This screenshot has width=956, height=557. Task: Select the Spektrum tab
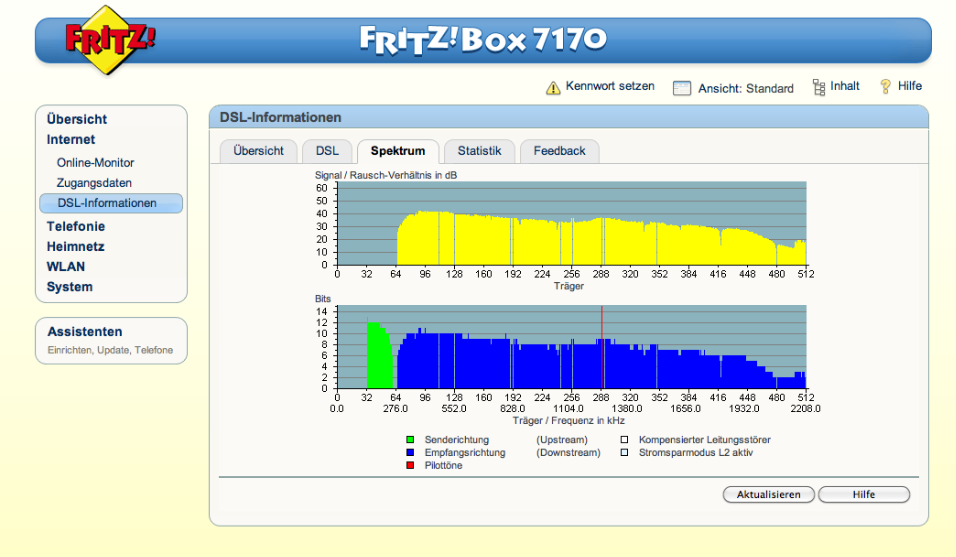pyautogui.click(x=398, y=151)
